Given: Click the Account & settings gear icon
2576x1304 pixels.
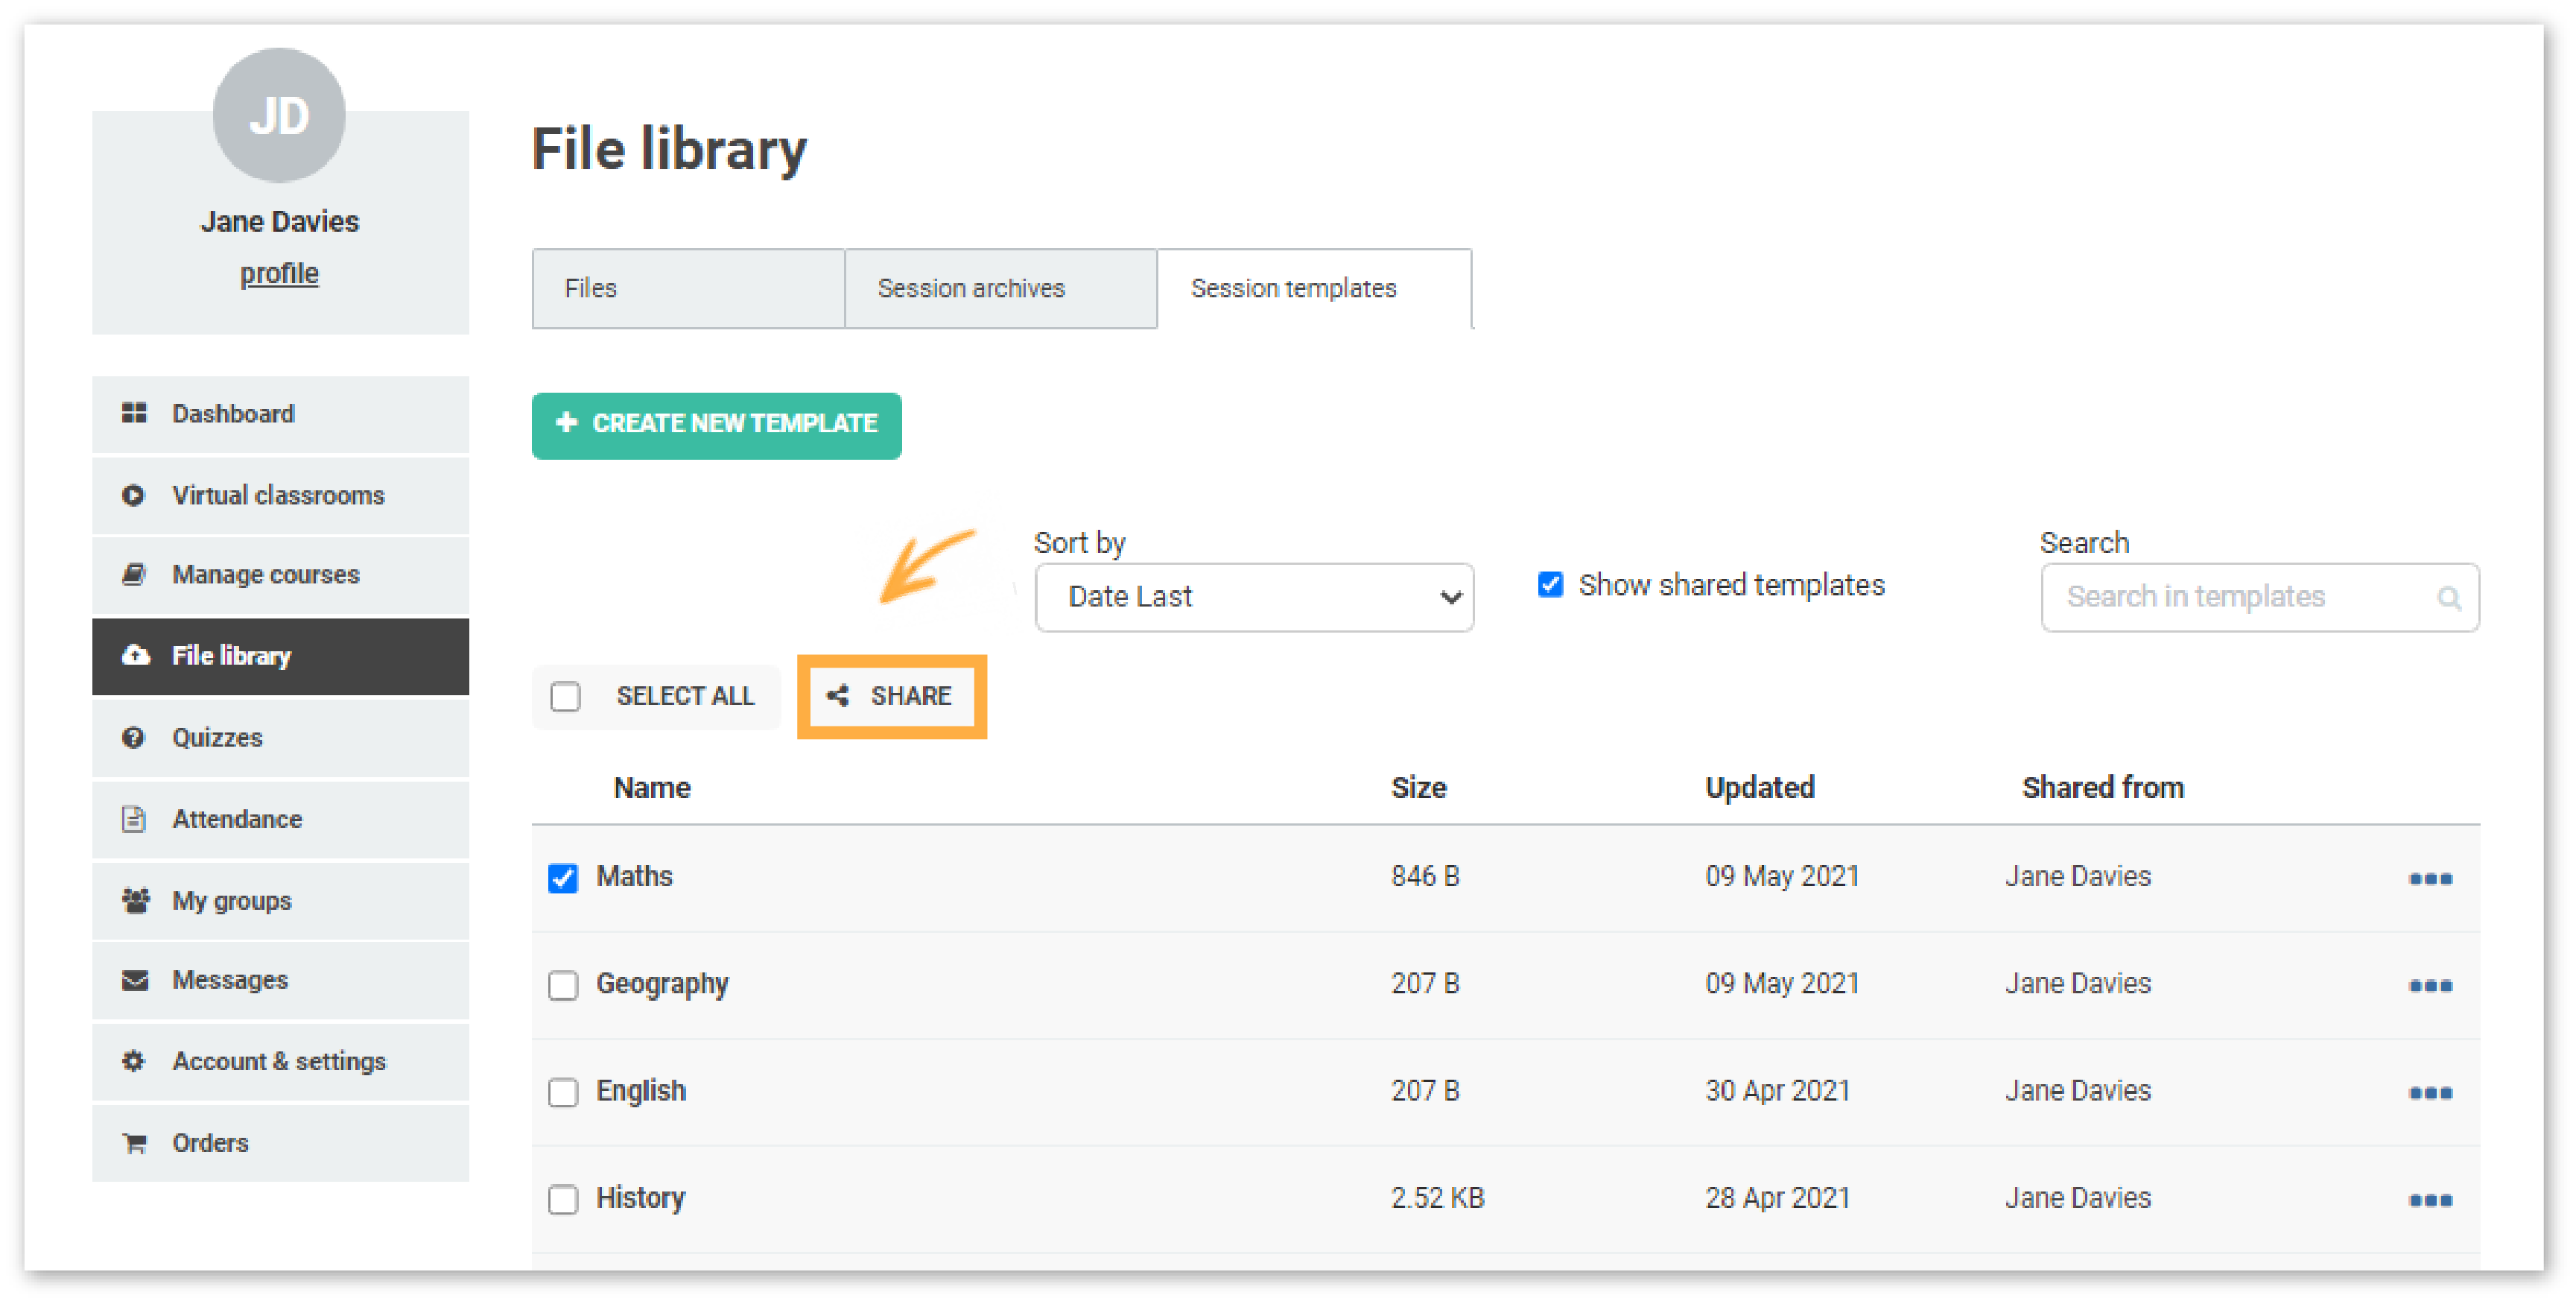Looking at the screenshot, I should [x=133, y=1060].
